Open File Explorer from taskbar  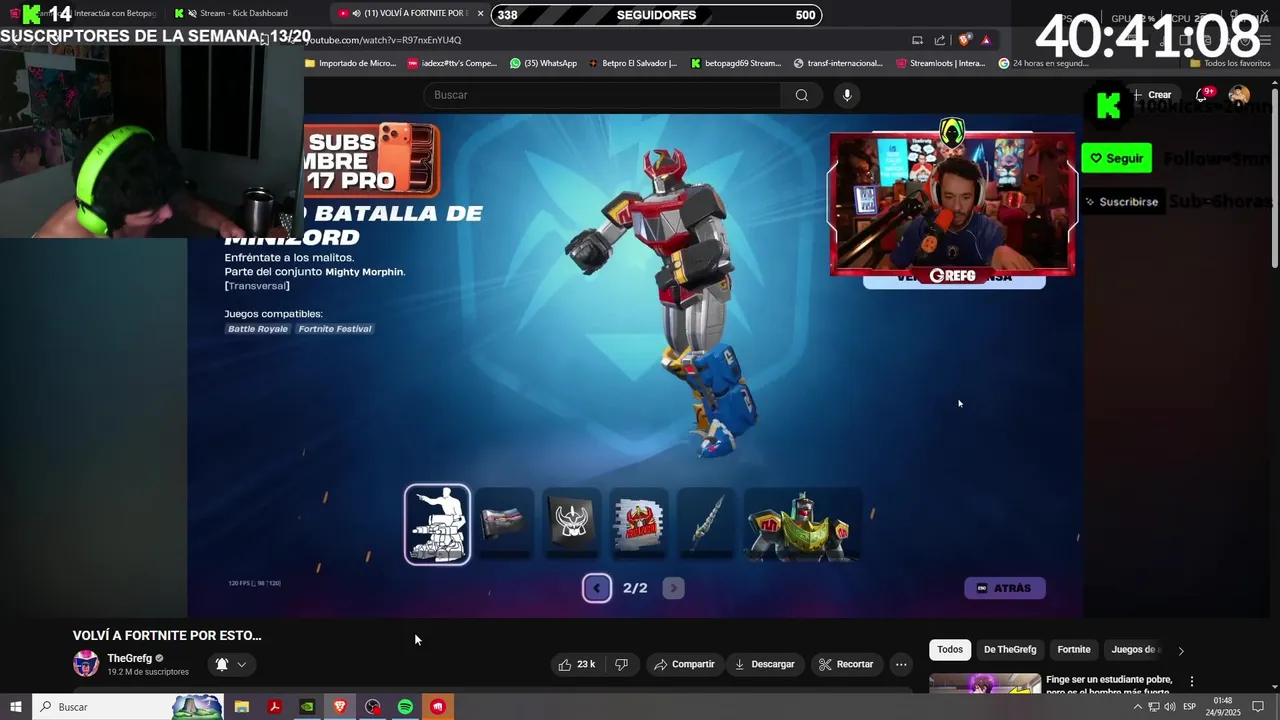pyautogui.click(x=241, y=707)
